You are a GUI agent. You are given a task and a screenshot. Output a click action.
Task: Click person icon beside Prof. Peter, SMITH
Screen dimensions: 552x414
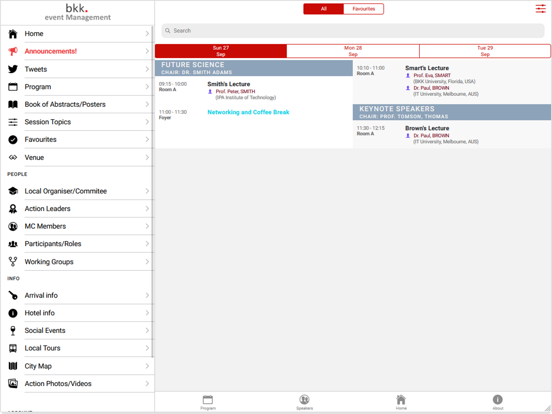[210, 92]
